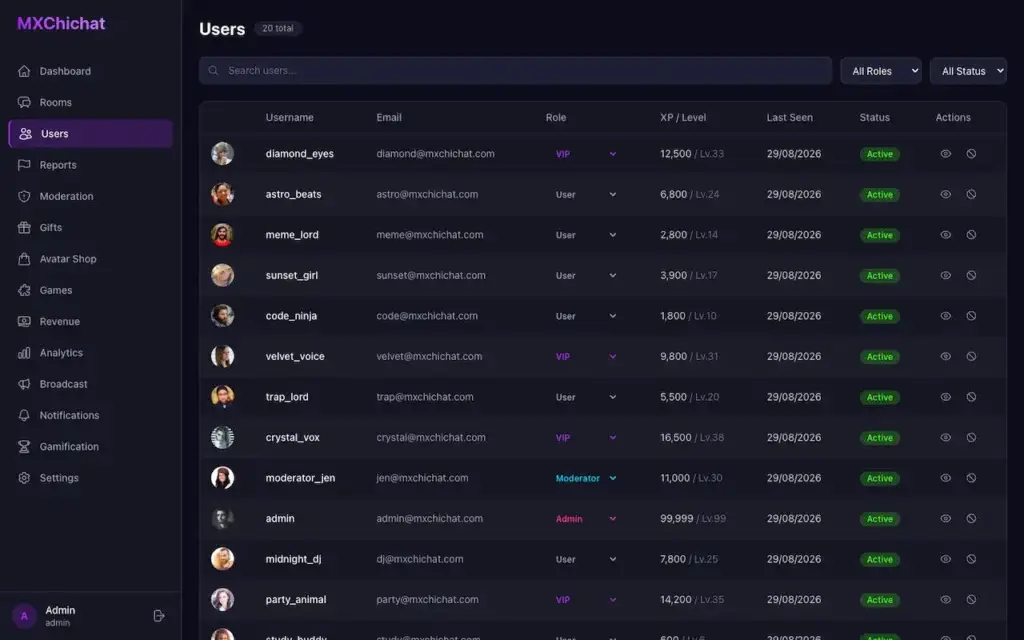Click block icon in admin row
The width and height of the screenshot is (1024, 640).
pos(971,519)
